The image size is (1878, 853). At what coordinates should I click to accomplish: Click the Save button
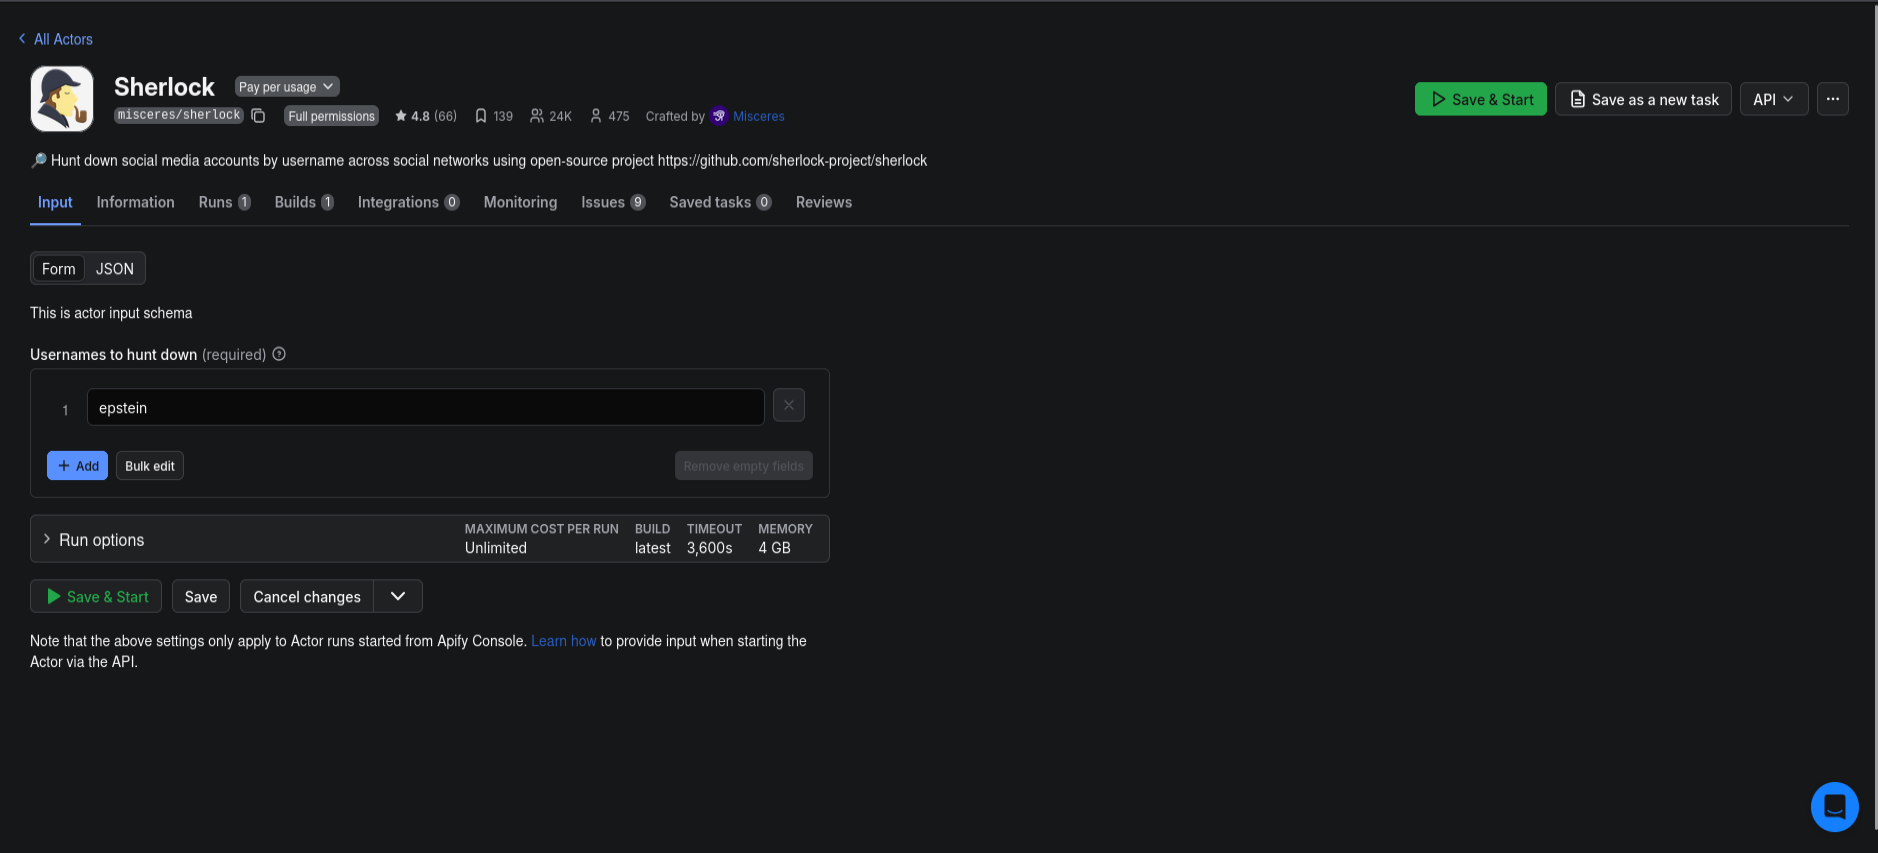[x=201, y=597]
